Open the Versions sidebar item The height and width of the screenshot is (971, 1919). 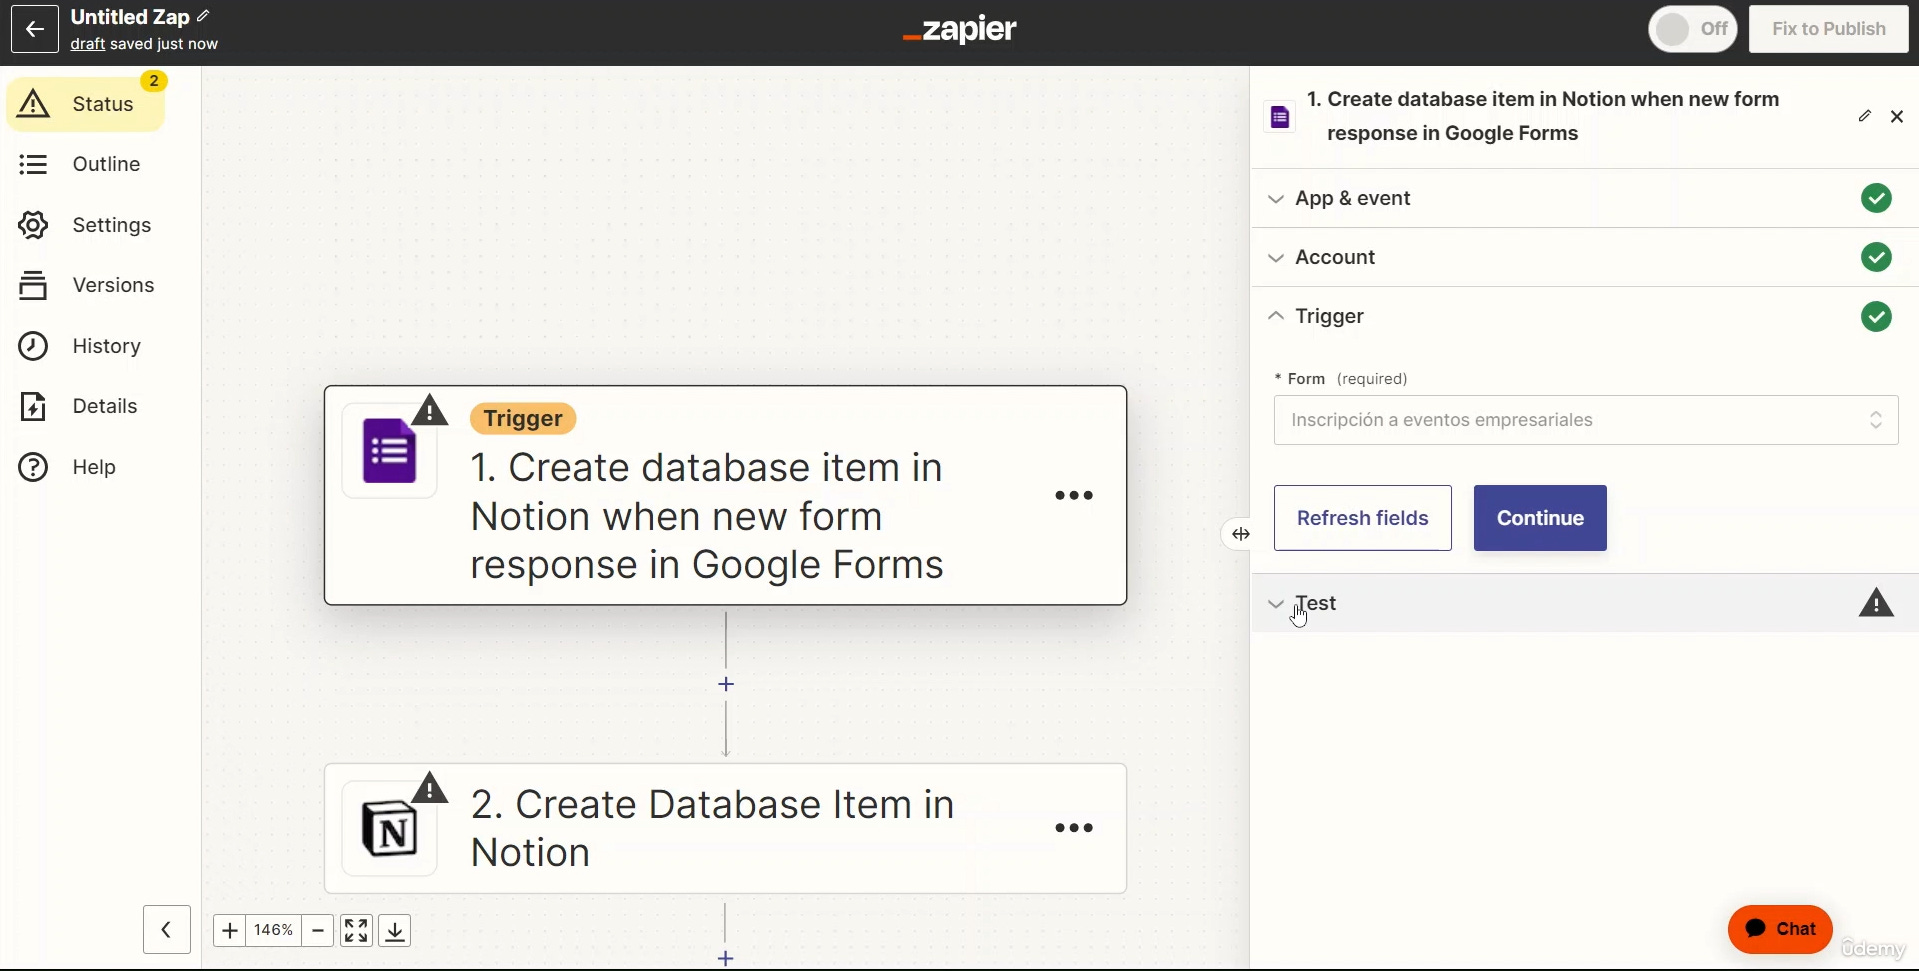[x=87, y=285]
